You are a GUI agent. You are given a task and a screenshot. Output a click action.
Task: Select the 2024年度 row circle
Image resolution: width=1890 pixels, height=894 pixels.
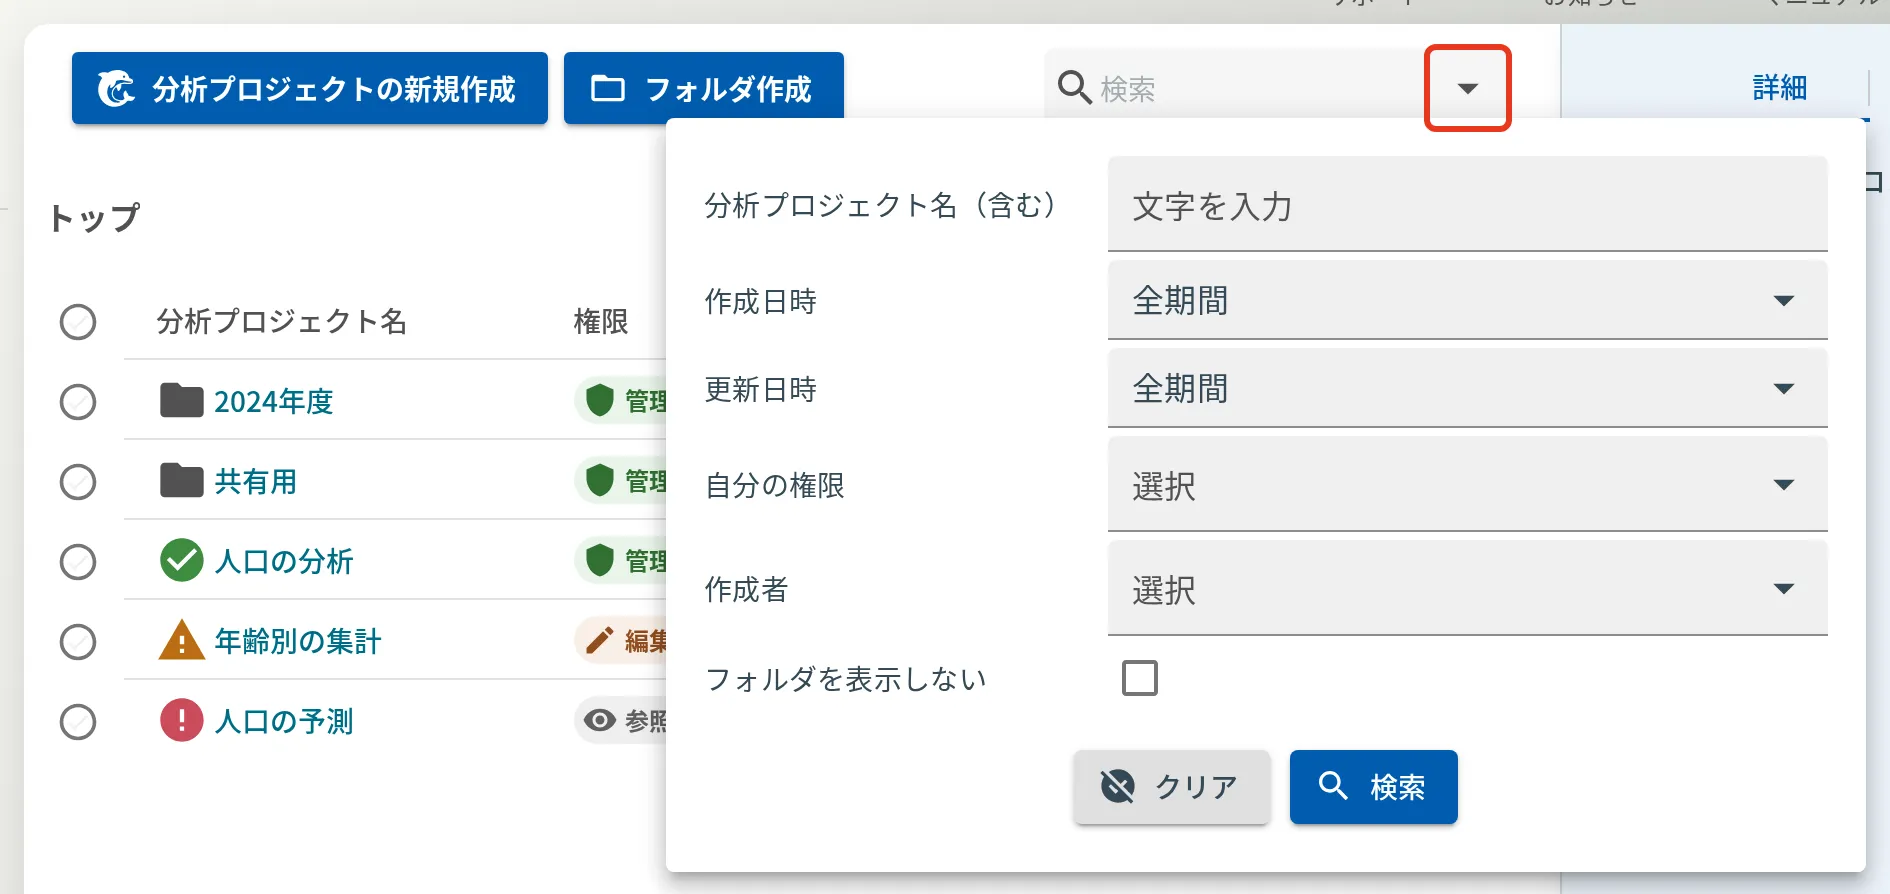(x=78, y=402)
